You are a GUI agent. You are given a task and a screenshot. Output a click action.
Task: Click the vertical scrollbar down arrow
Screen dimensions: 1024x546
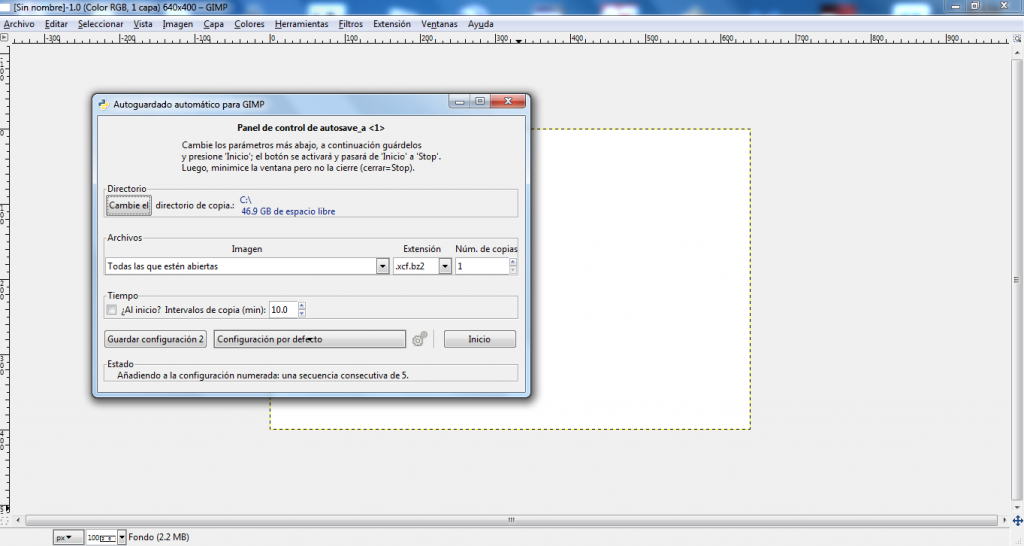(x=1017, y=507)
